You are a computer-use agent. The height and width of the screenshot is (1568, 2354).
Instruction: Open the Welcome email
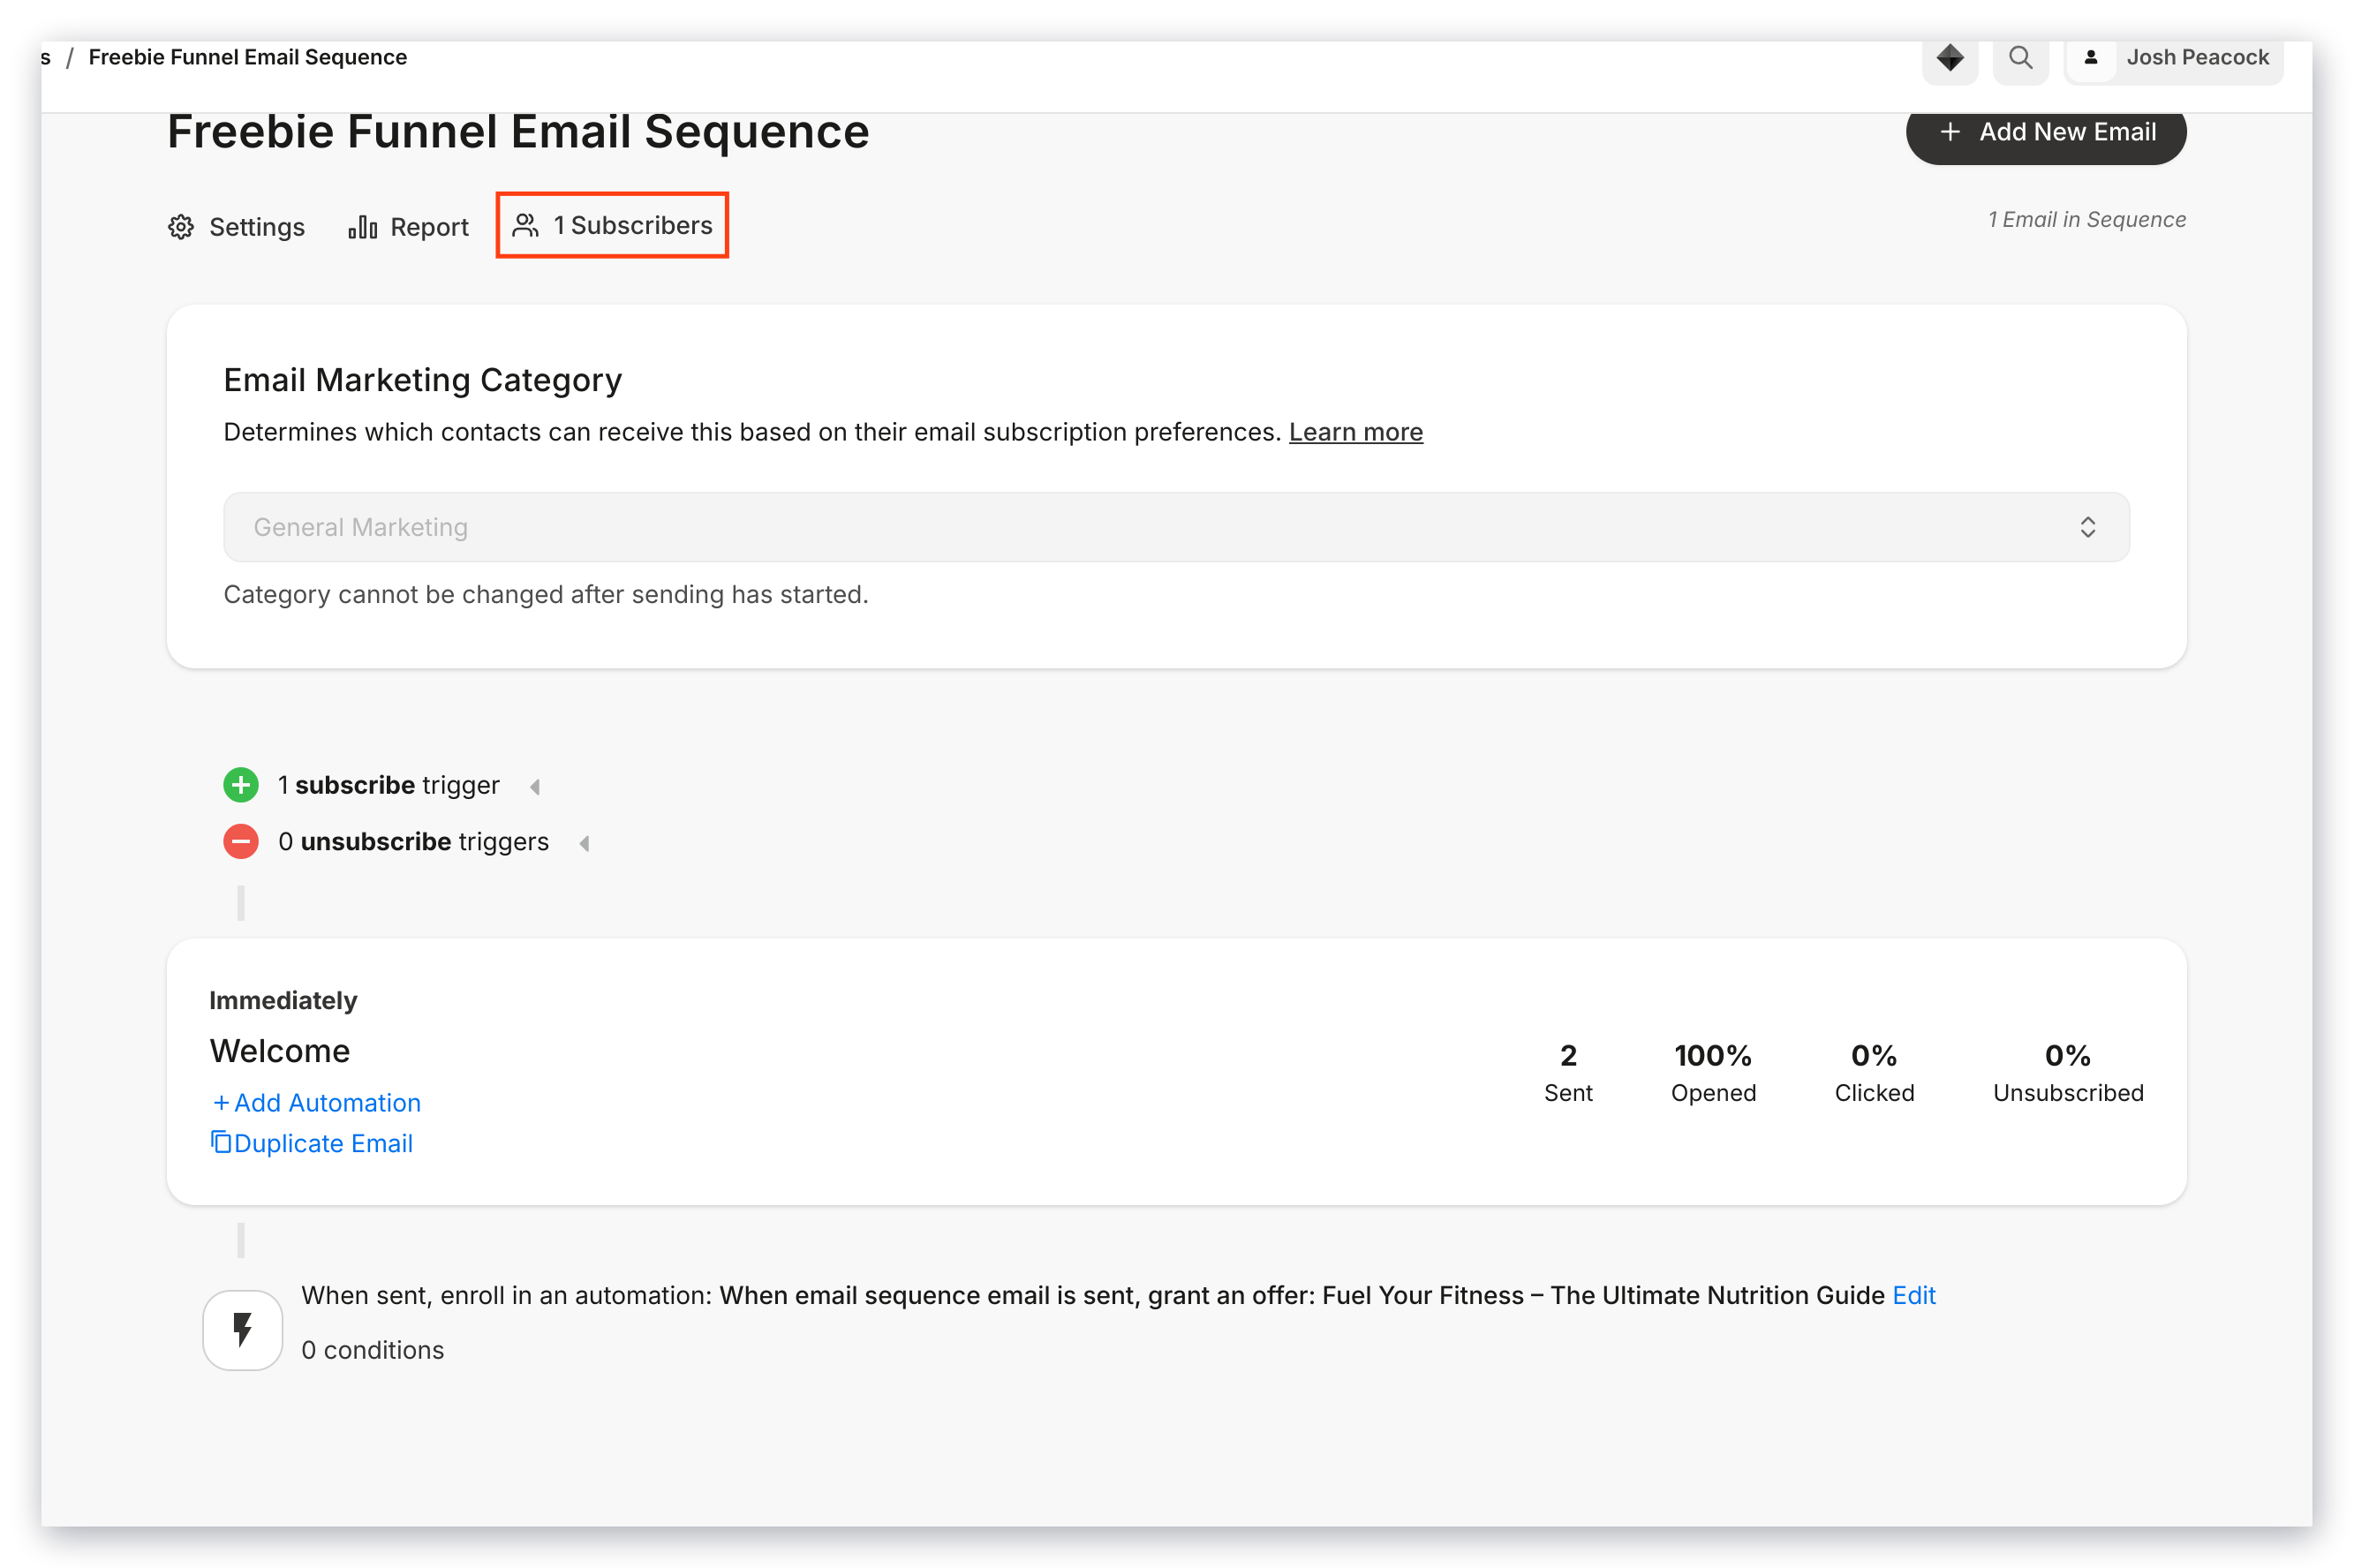coord(280,1051)
